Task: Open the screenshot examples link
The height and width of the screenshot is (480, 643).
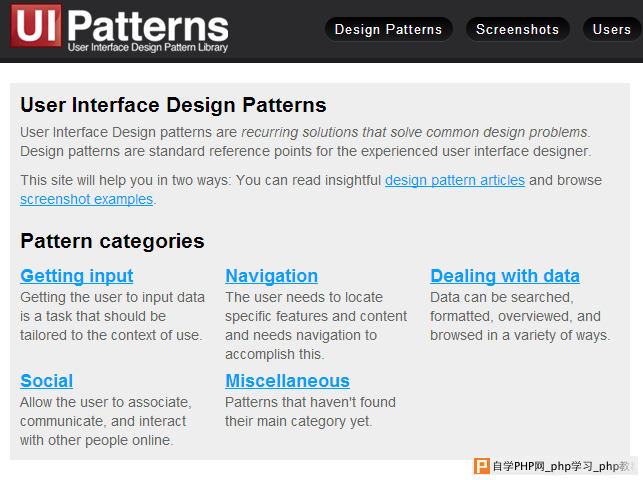Action: coord(87,199)
